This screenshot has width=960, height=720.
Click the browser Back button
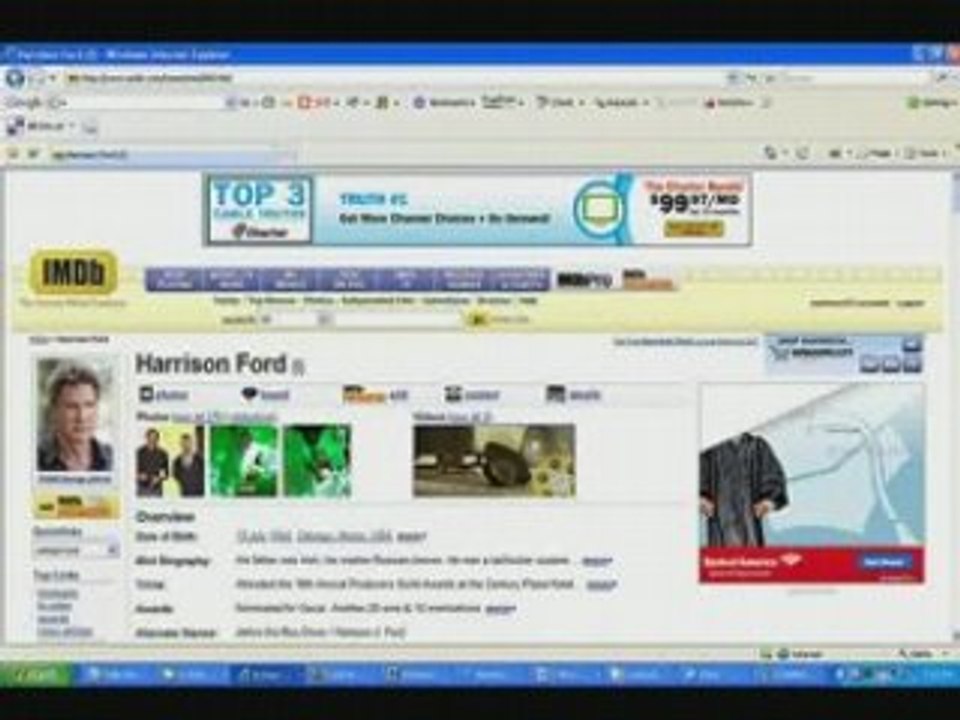coord(15,78)
